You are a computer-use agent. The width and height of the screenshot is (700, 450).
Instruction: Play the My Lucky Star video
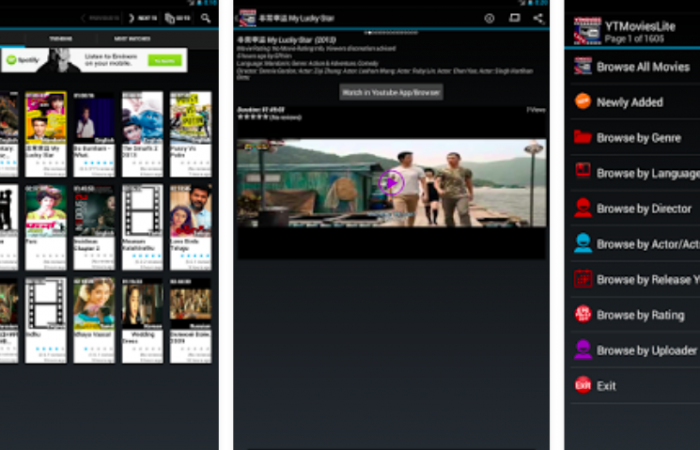click(x=391, y=181)
